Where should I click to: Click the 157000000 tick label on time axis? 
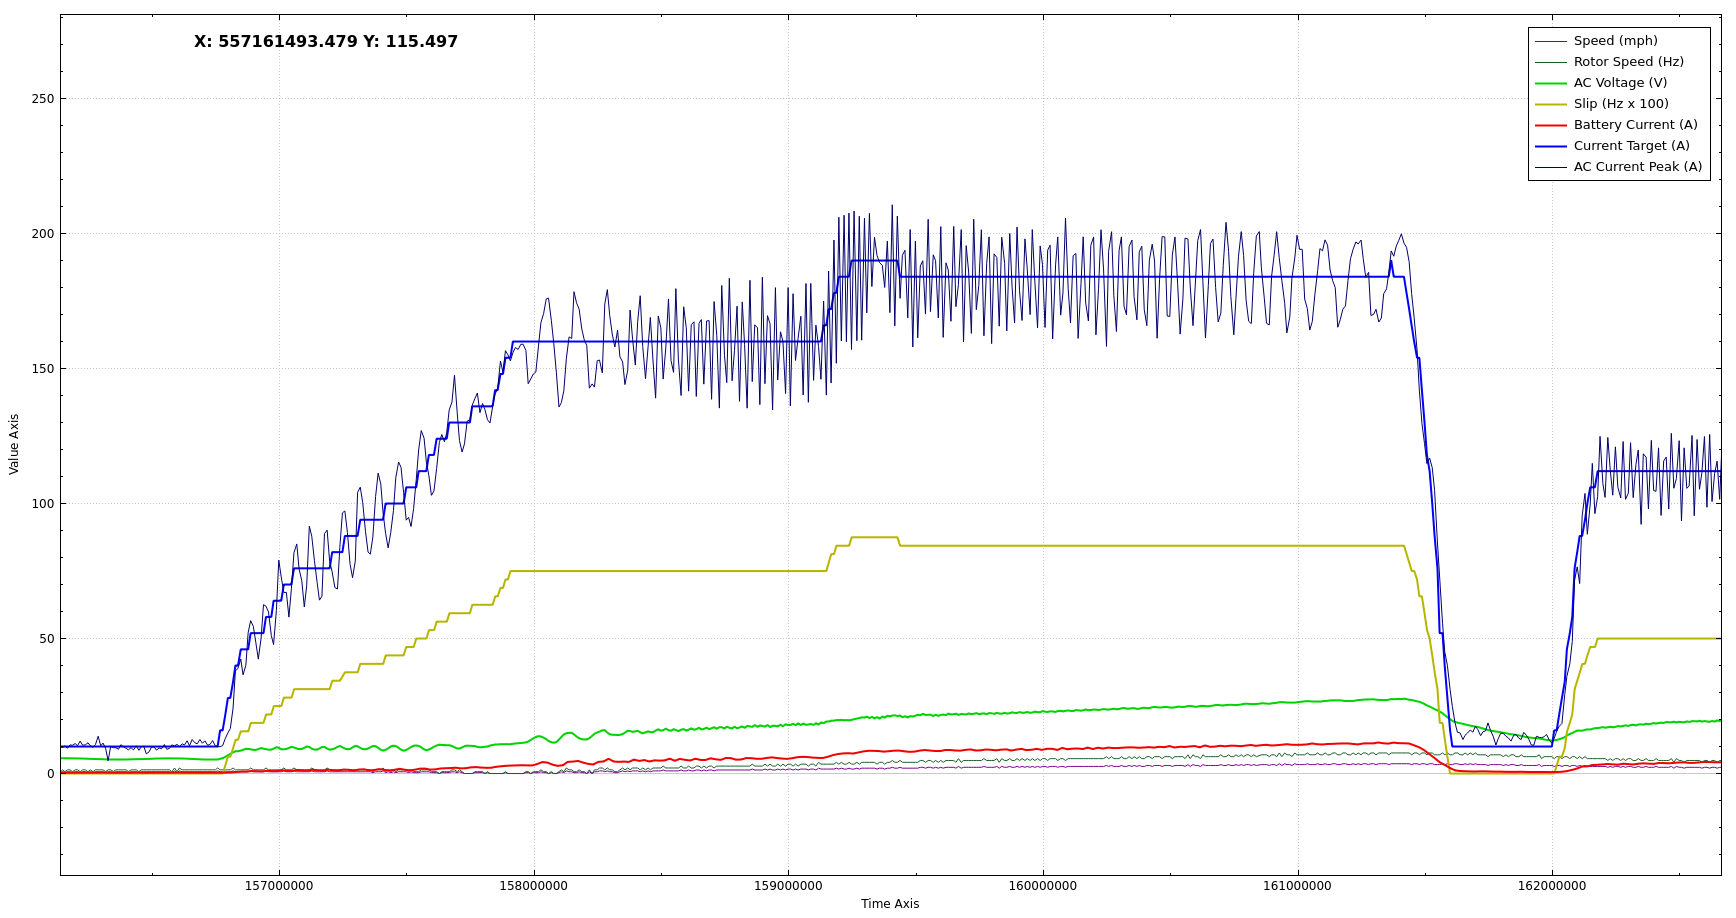[279, 886]
